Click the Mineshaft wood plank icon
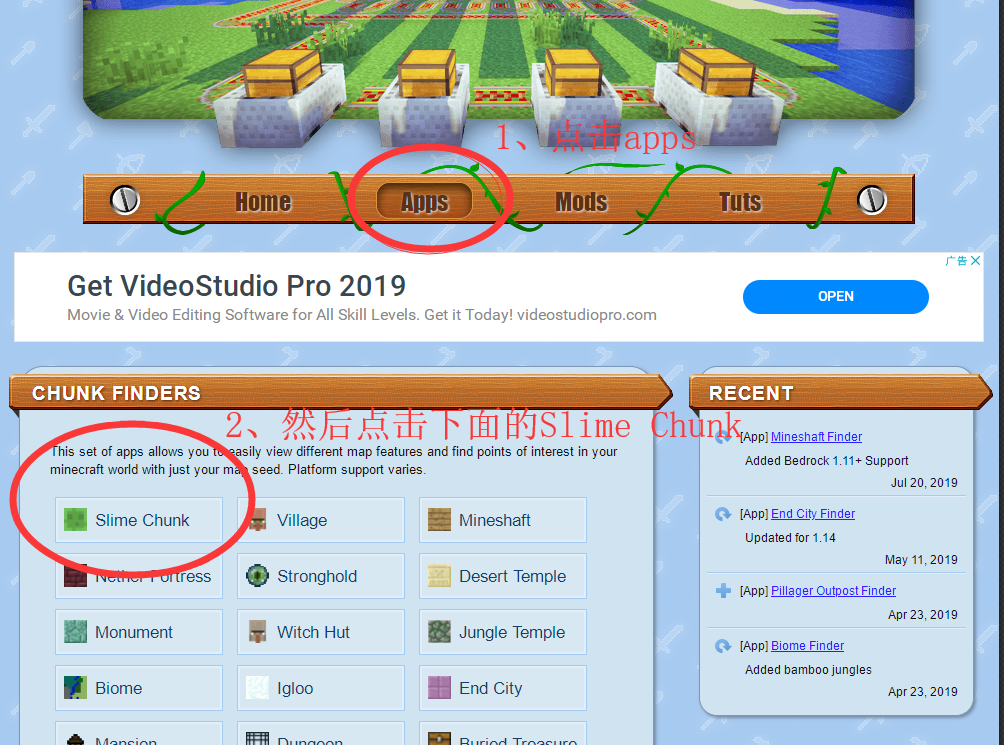Viewport: 1004px width, 745px height. 440,520
